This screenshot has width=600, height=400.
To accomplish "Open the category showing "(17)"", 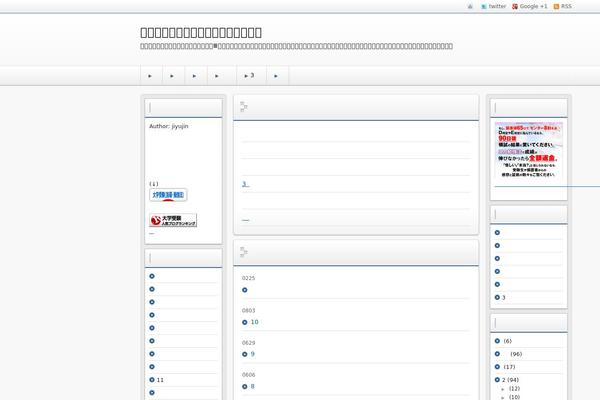I will pyautogui.click(x=509, y=367).
